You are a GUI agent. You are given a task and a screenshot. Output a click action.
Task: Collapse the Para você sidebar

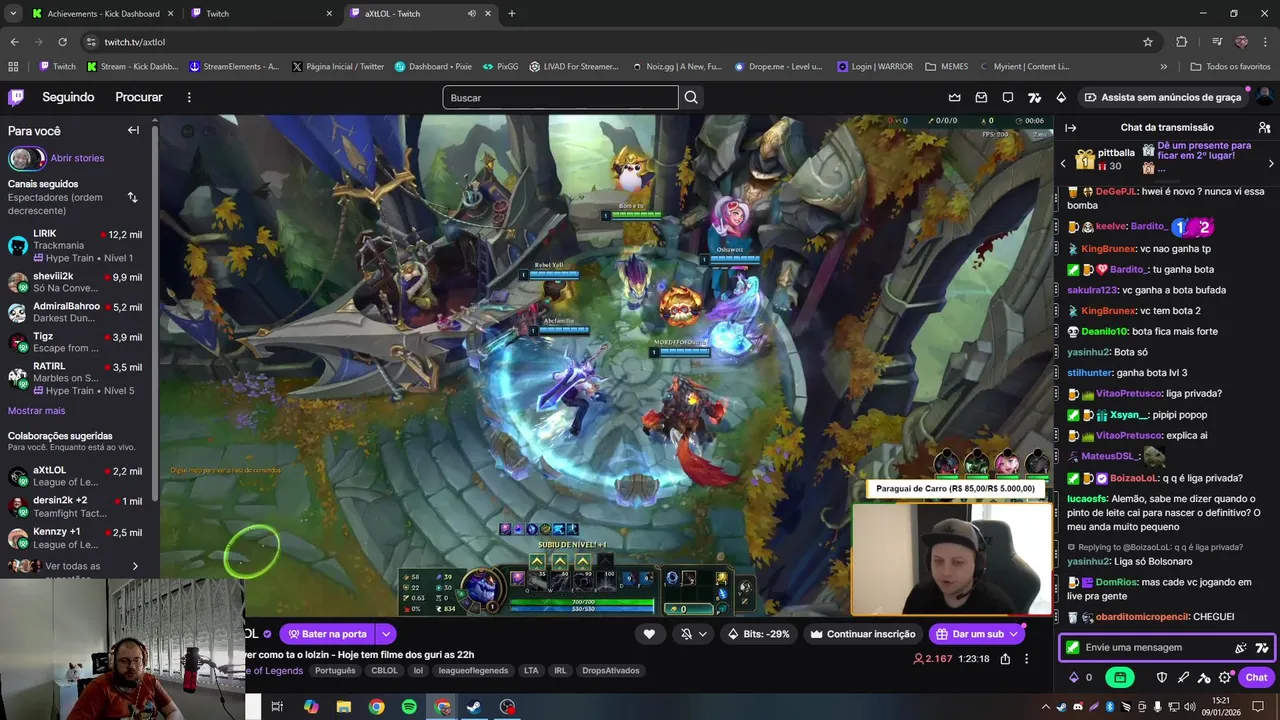coord(133,130)
